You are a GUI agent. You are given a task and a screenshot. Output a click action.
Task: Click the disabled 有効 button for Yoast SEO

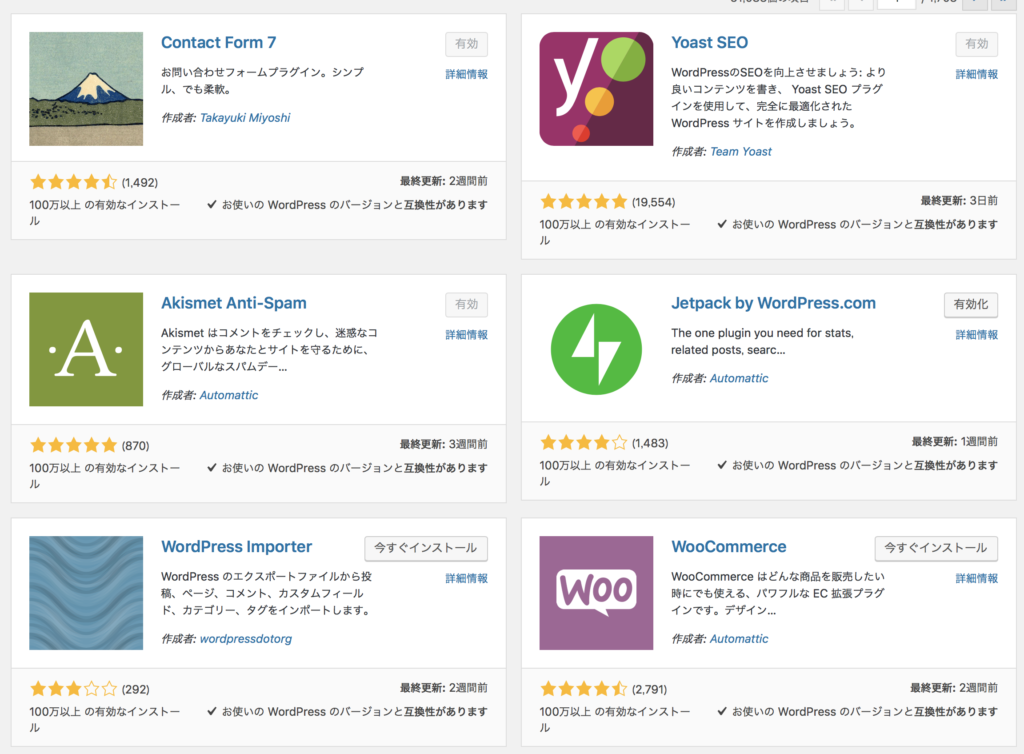point(977,44)
